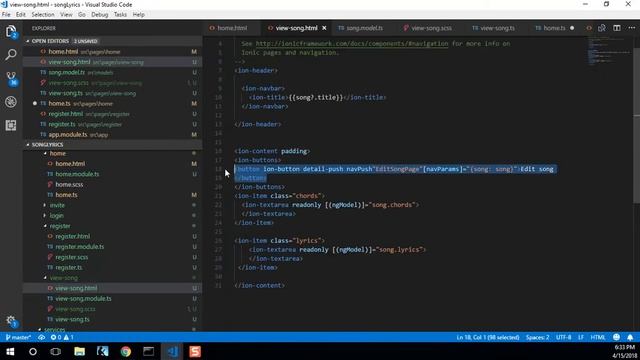Click the Cortana search circle on taskbar

33,351
